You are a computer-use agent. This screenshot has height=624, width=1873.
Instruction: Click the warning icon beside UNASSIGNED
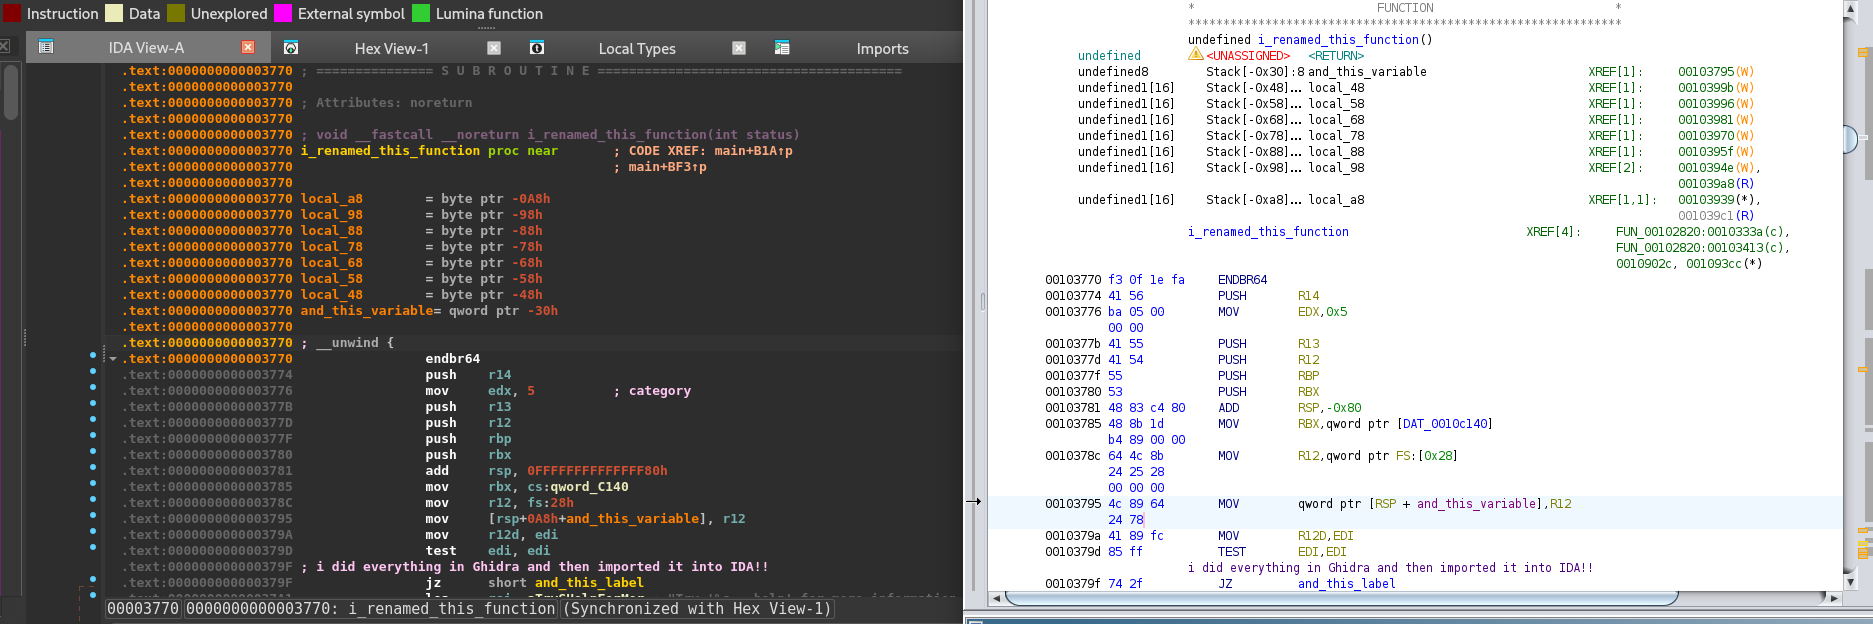1195,54
